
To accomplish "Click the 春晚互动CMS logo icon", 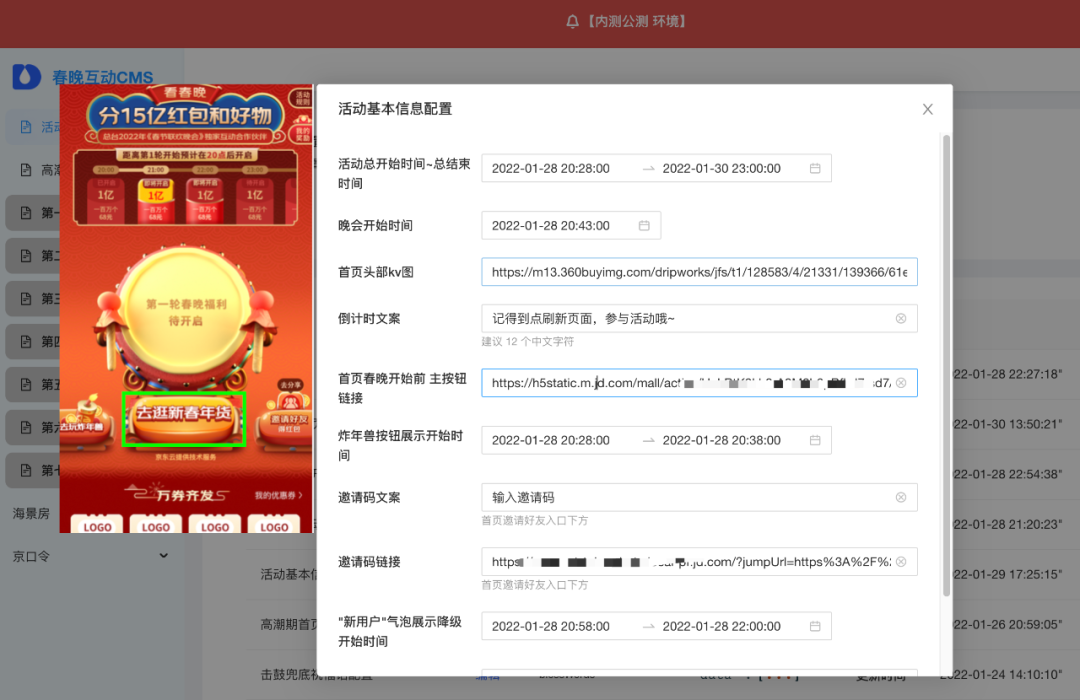I will (x=27, y=76).
